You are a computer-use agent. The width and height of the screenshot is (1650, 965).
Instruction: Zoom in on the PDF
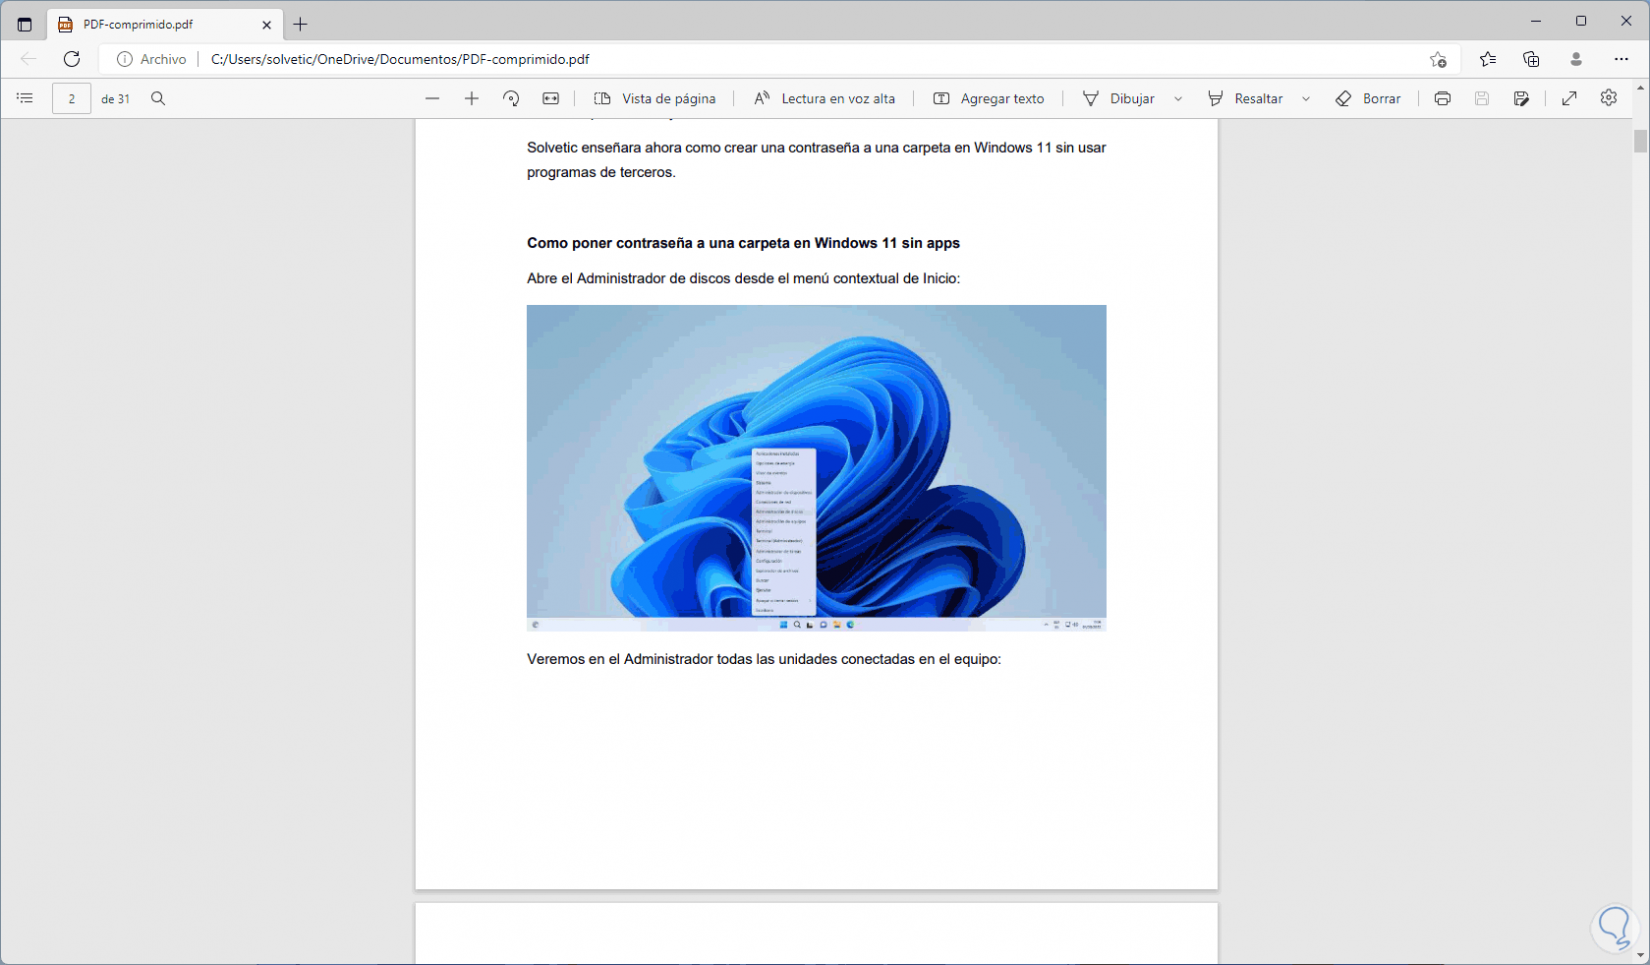472,98
